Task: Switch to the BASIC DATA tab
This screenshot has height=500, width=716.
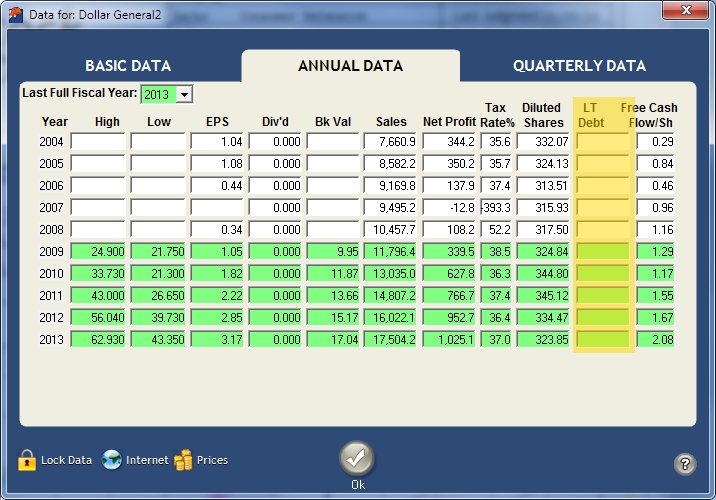Action: [x=128, y=66]
